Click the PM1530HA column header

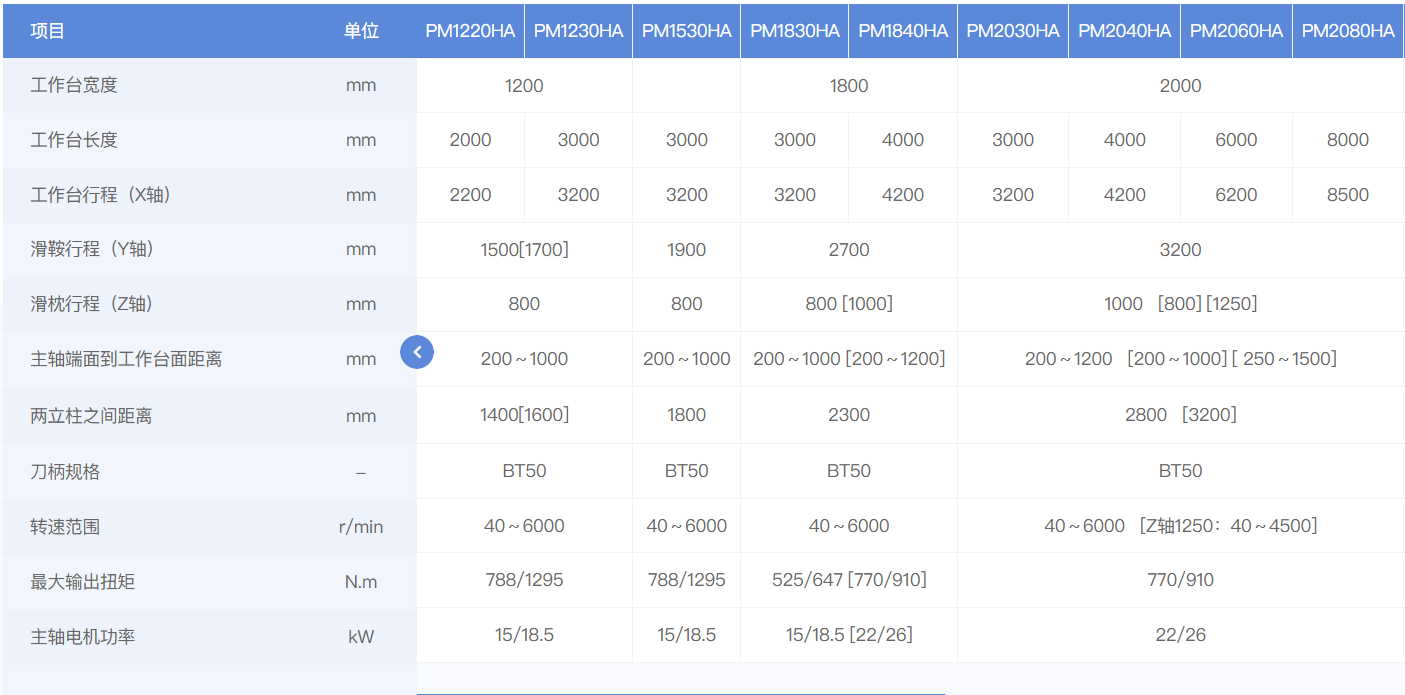click(x=686, y=31)
